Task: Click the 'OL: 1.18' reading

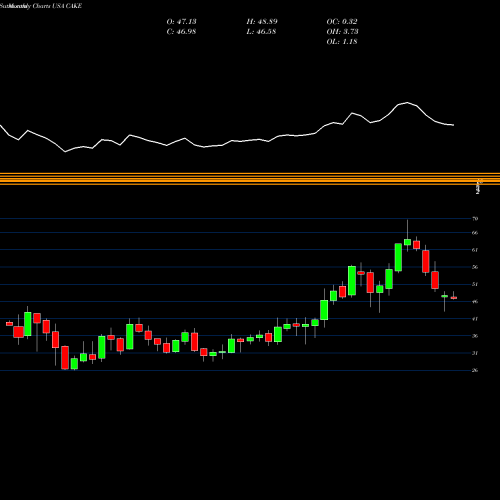Action: pos(342,42)
